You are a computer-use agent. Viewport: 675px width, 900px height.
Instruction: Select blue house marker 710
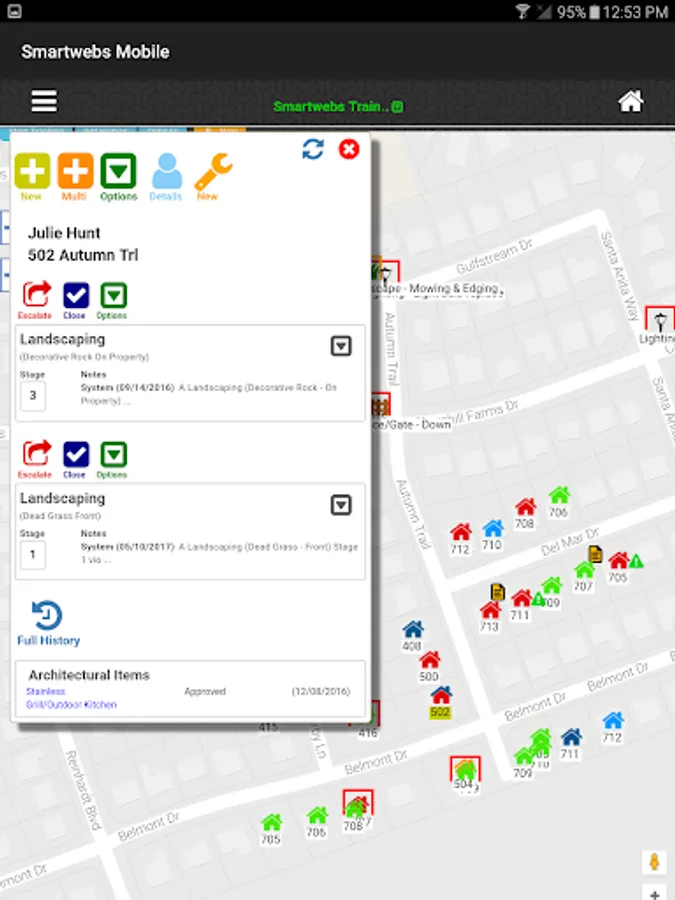492,528
